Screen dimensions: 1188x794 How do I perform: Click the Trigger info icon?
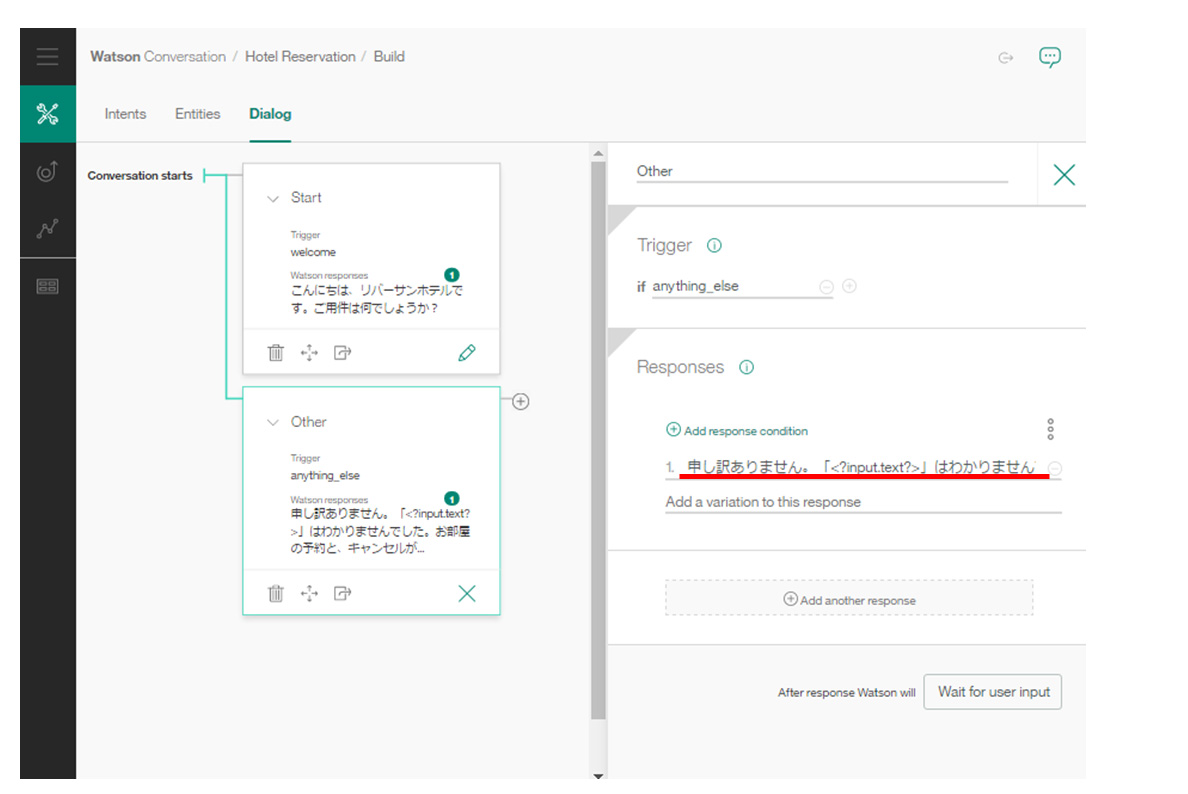point(714,245)
